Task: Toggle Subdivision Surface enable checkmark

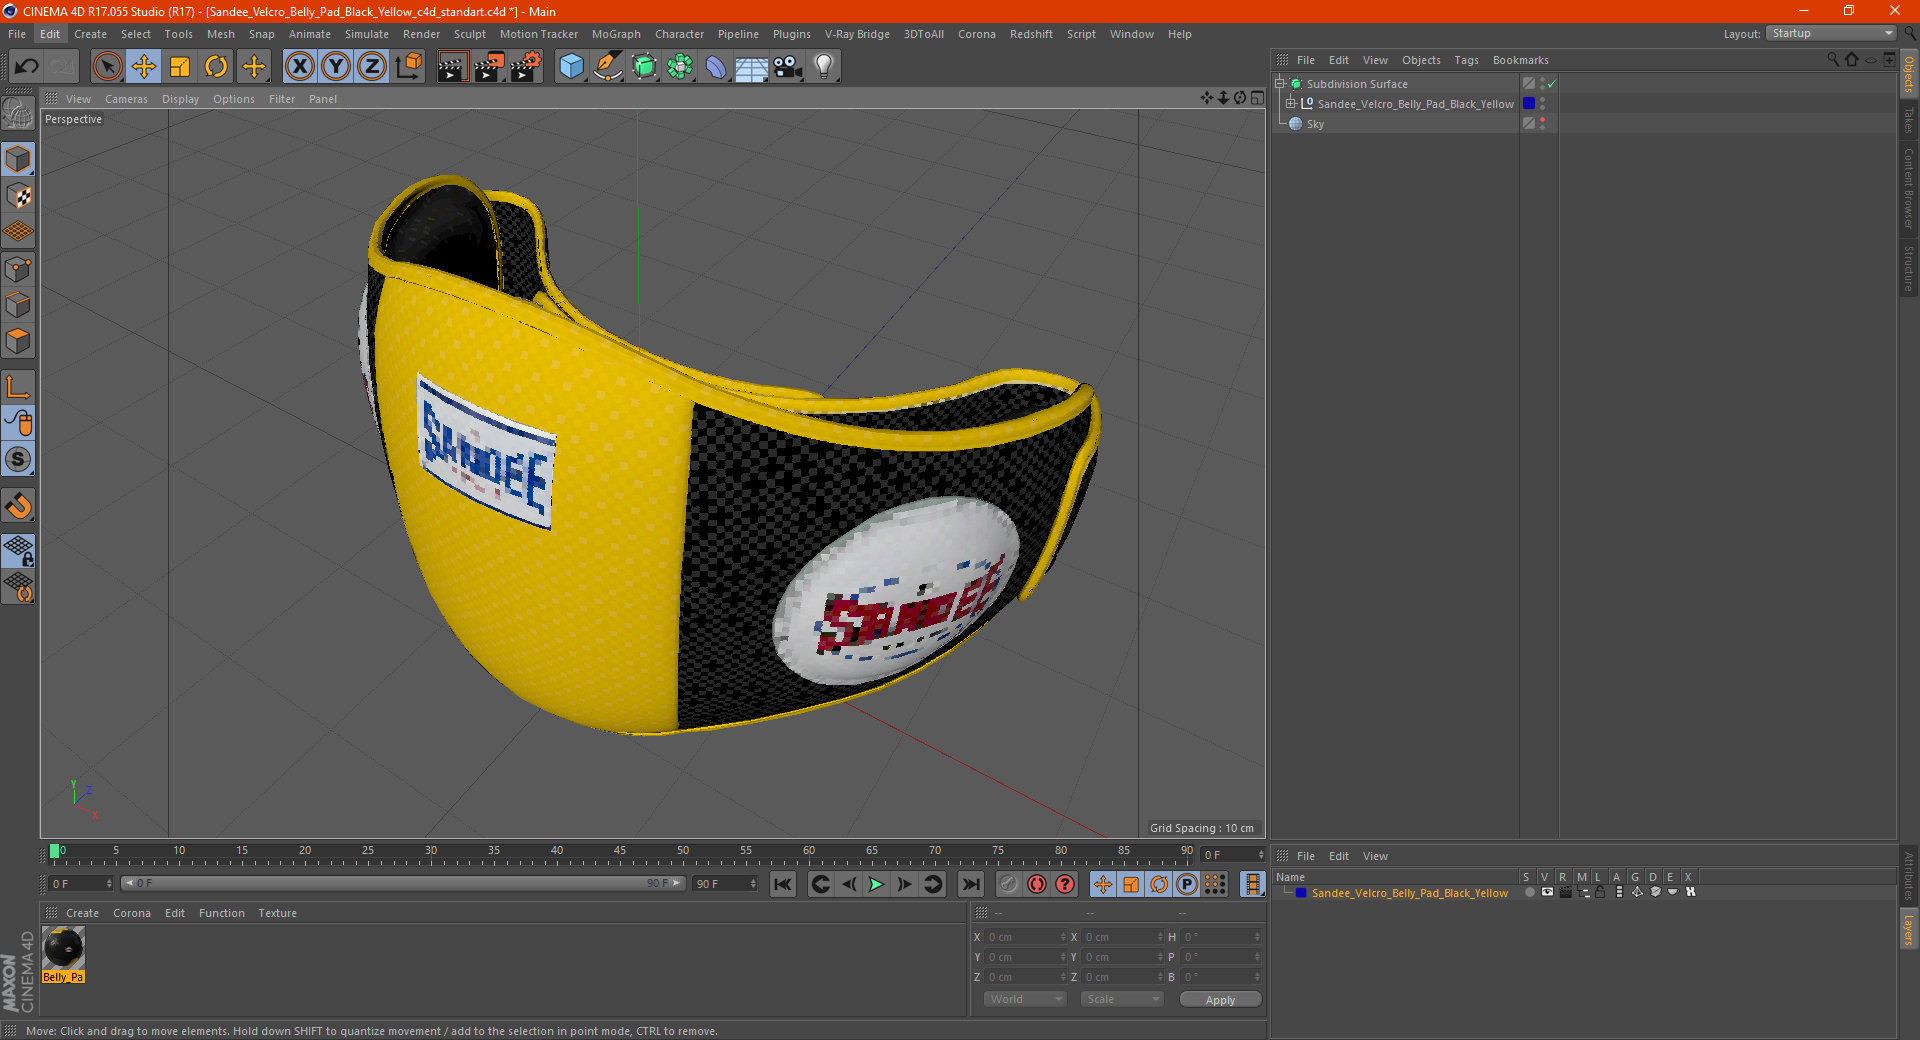Action: click(1551, 84)
